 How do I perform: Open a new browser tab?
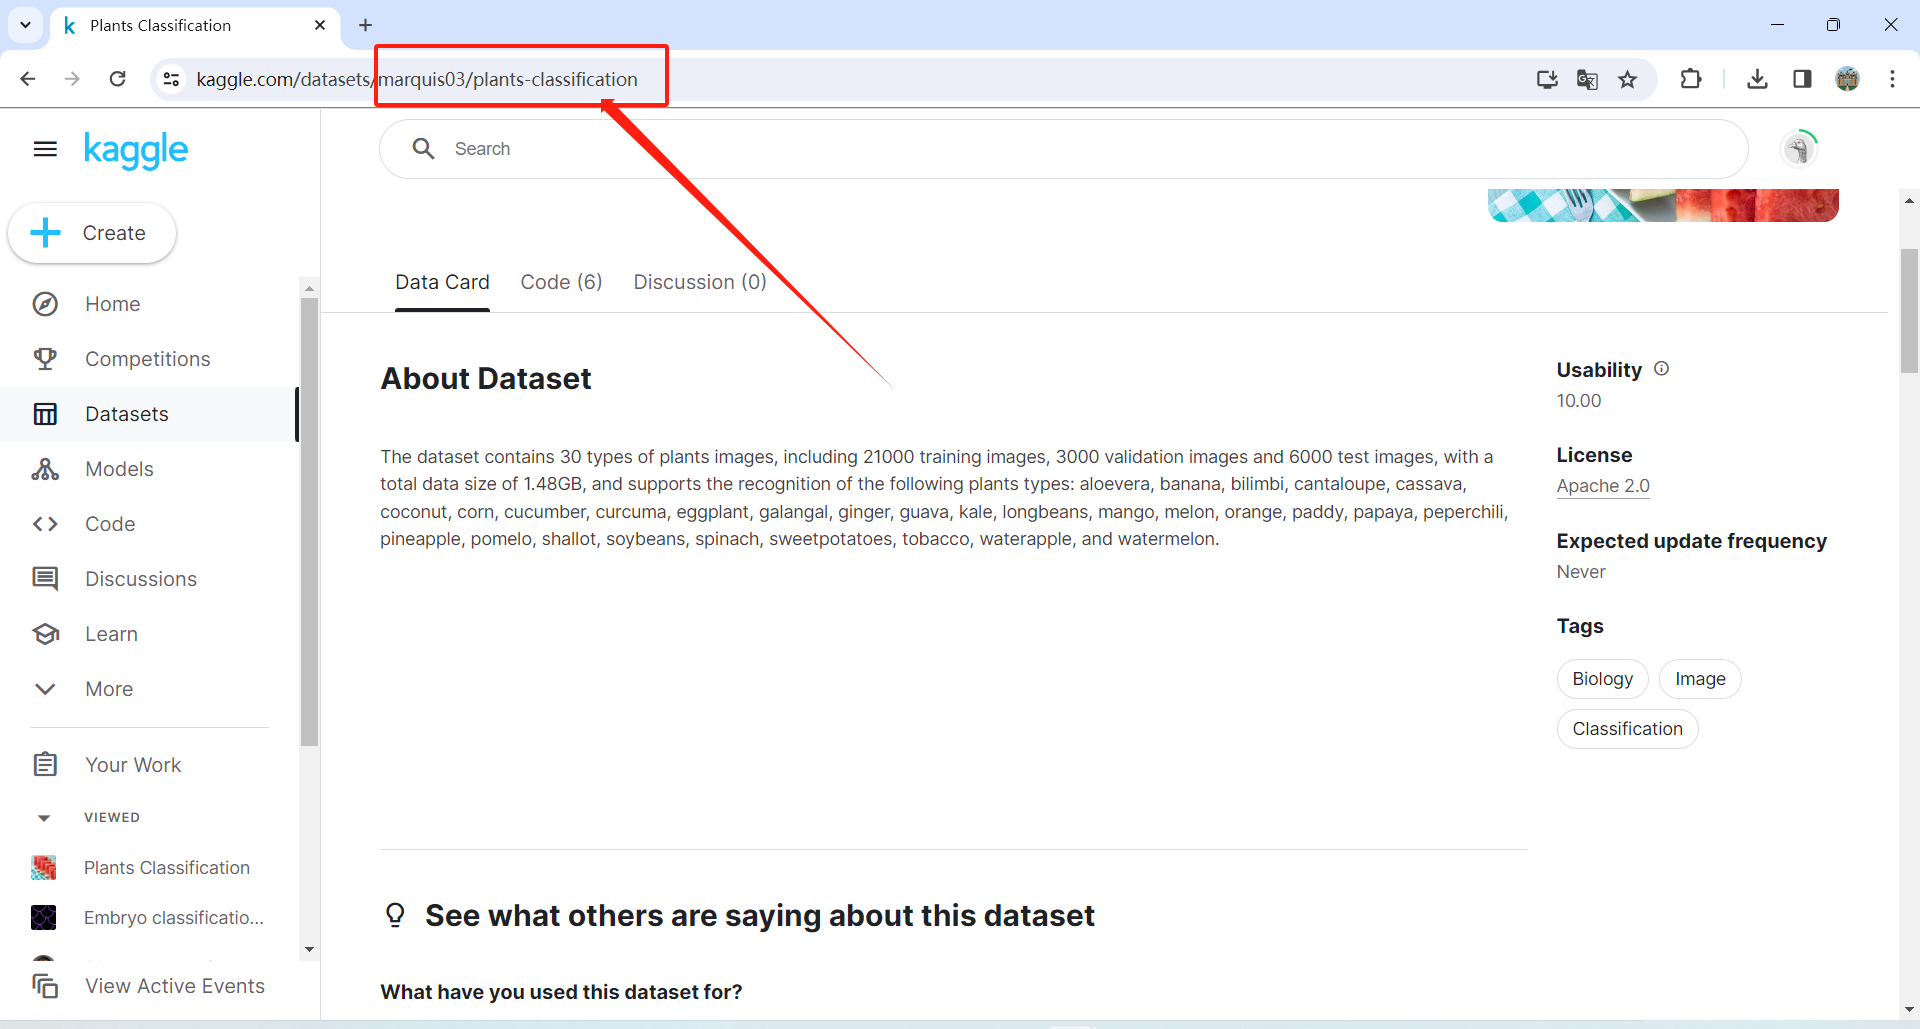[x=365, y=25]
